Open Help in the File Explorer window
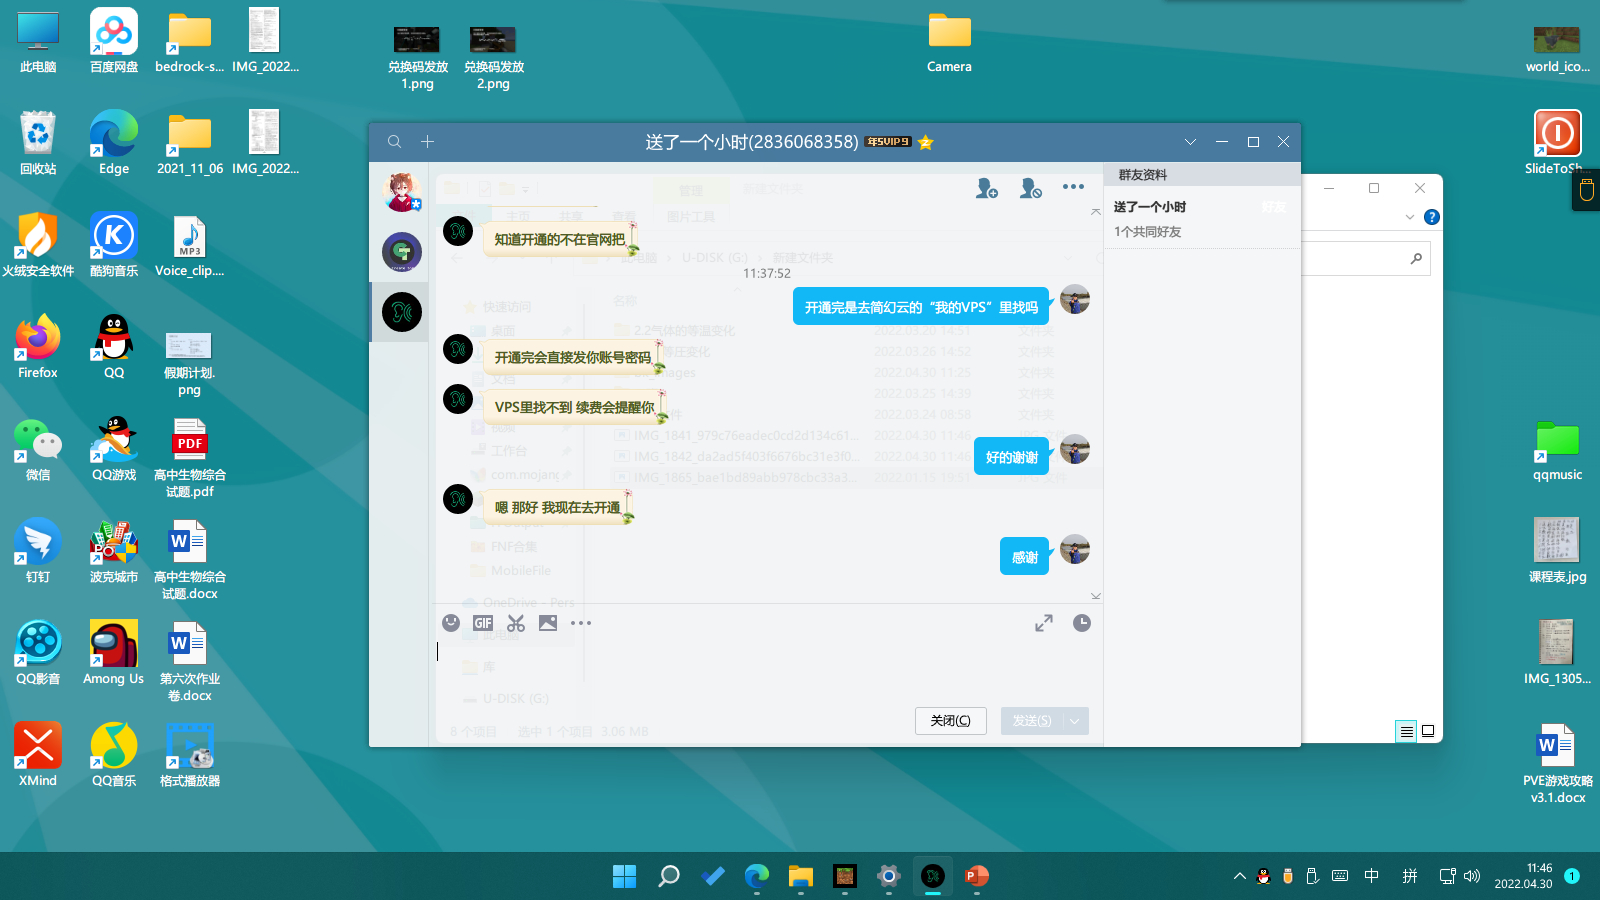Screen dimensions: 1600x900 [x=1432, y=217]
